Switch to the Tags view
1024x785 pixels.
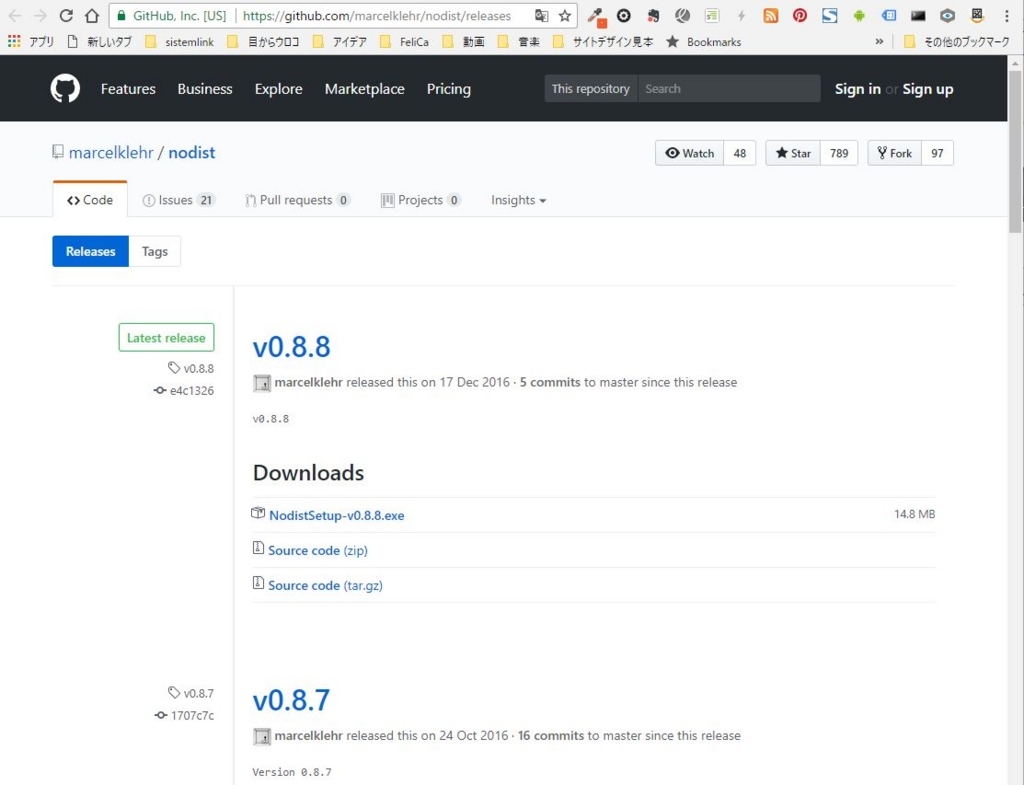pos(155,251)
